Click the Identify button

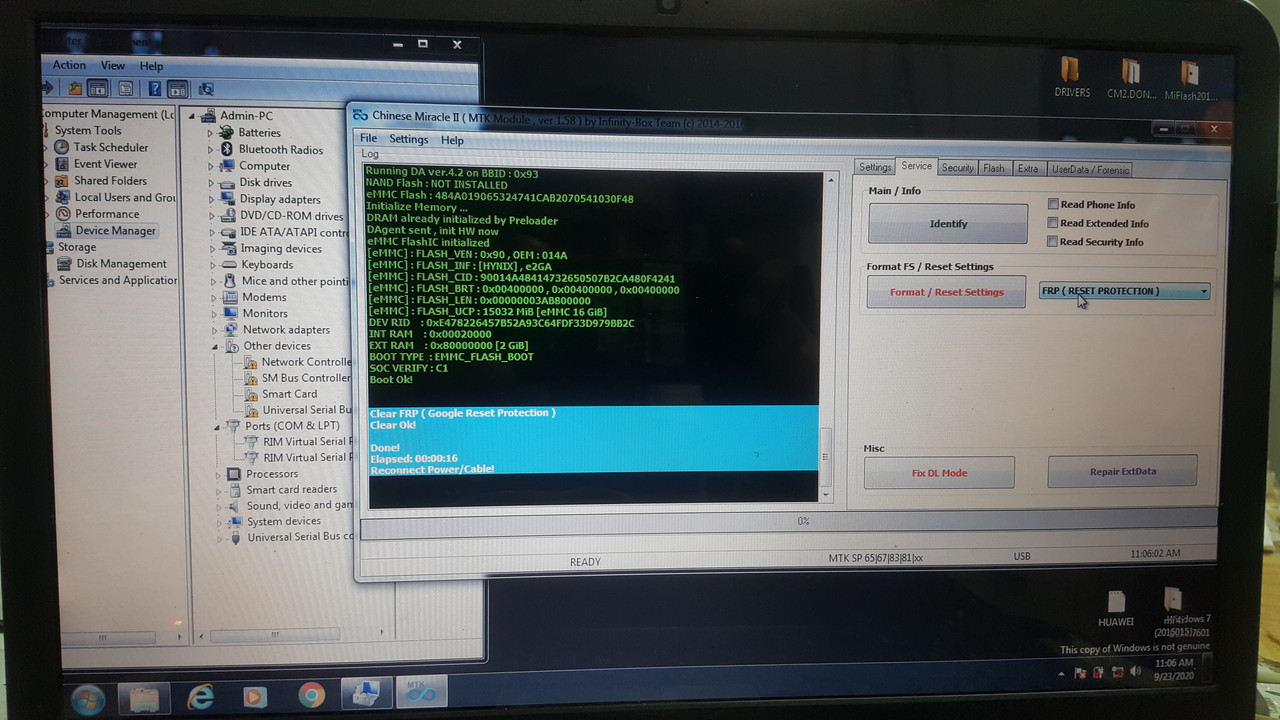click(x=948, y=224)
